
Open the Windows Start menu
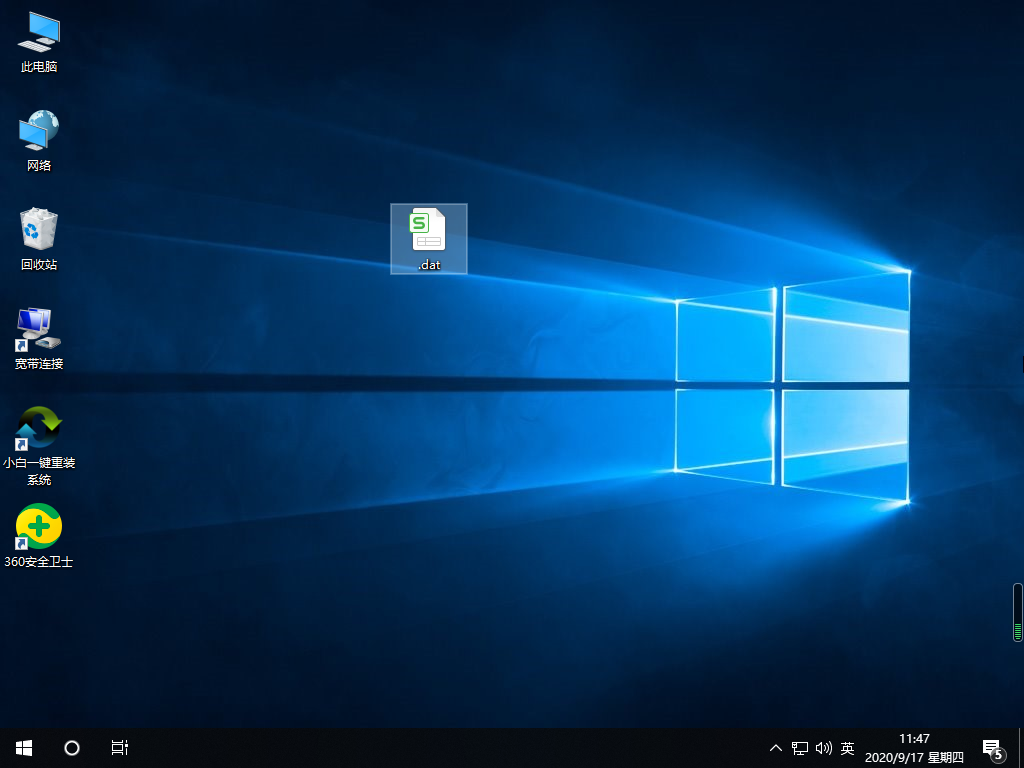coord(24,748)
